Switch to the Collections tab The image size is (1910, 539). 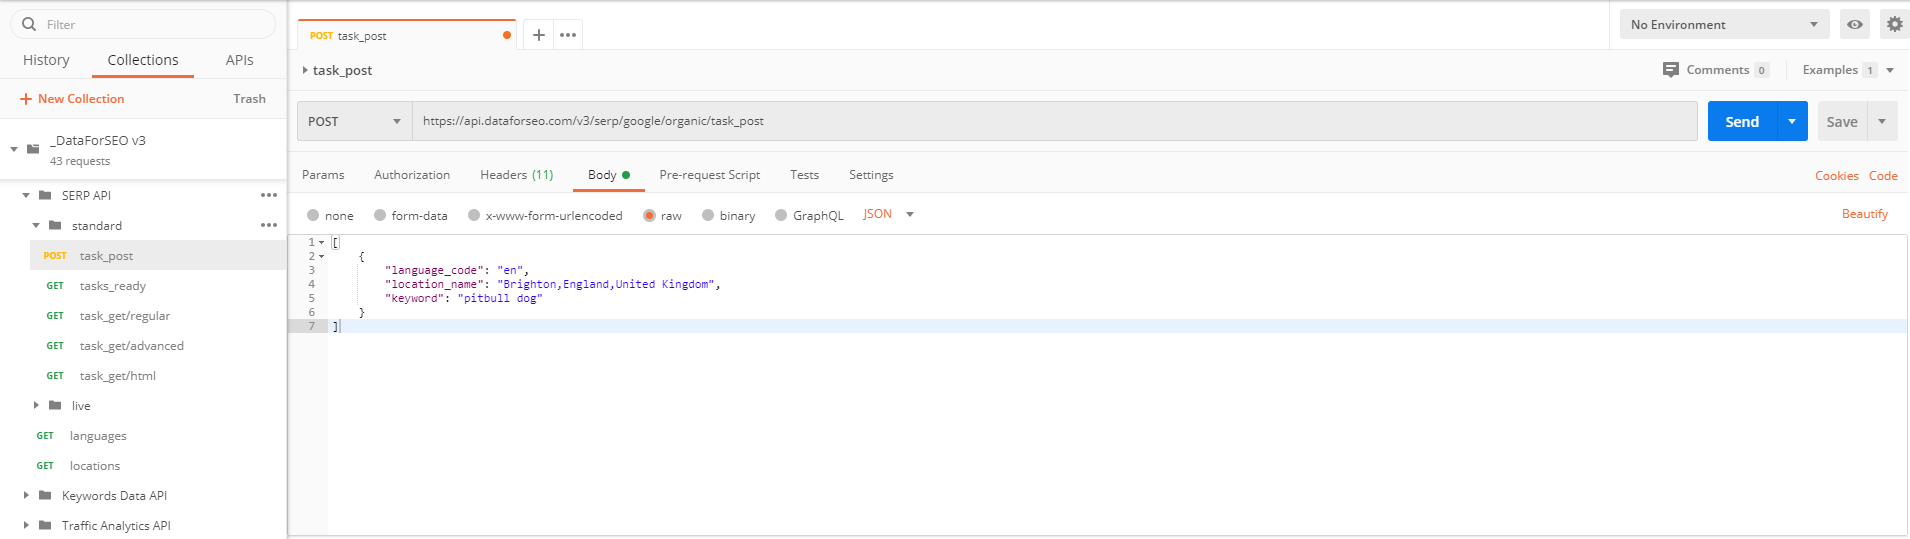point(143,60)
